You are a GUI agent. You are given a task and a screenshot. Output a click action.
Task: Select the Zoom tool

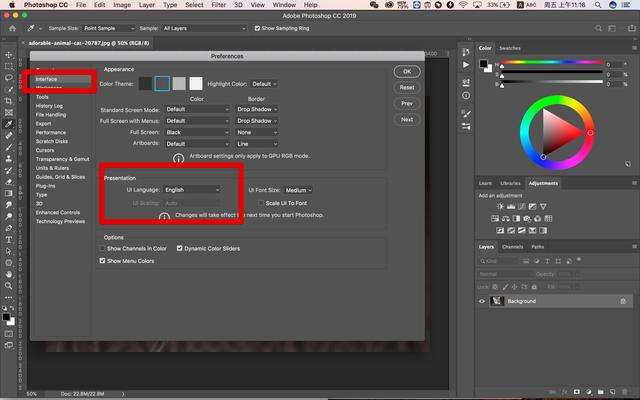(x=9, y=286)
